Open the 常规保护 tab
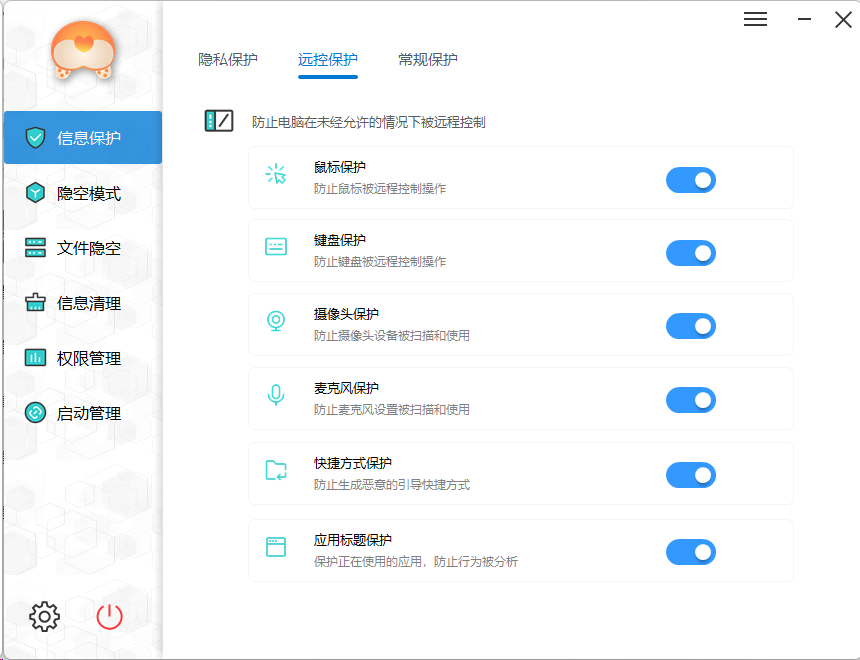The width and height of the screenshot is (860, 660). [428, 59]
